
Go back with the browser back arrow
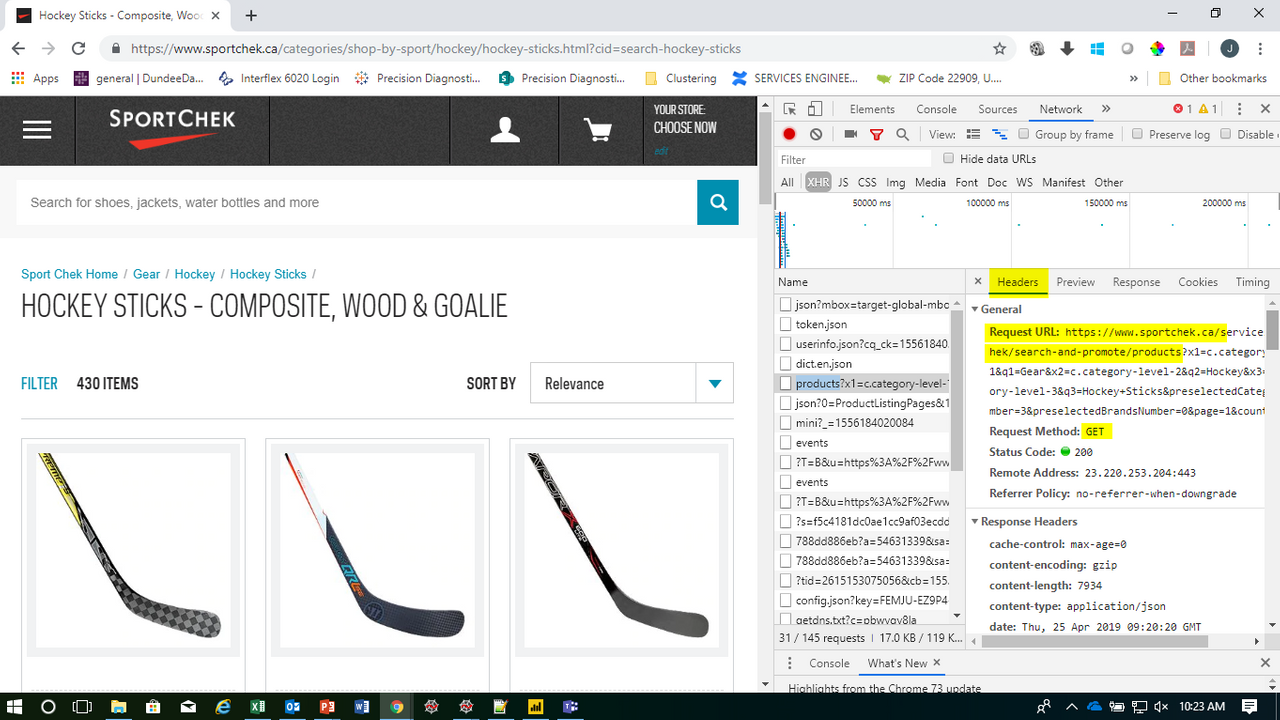(18, 48)
